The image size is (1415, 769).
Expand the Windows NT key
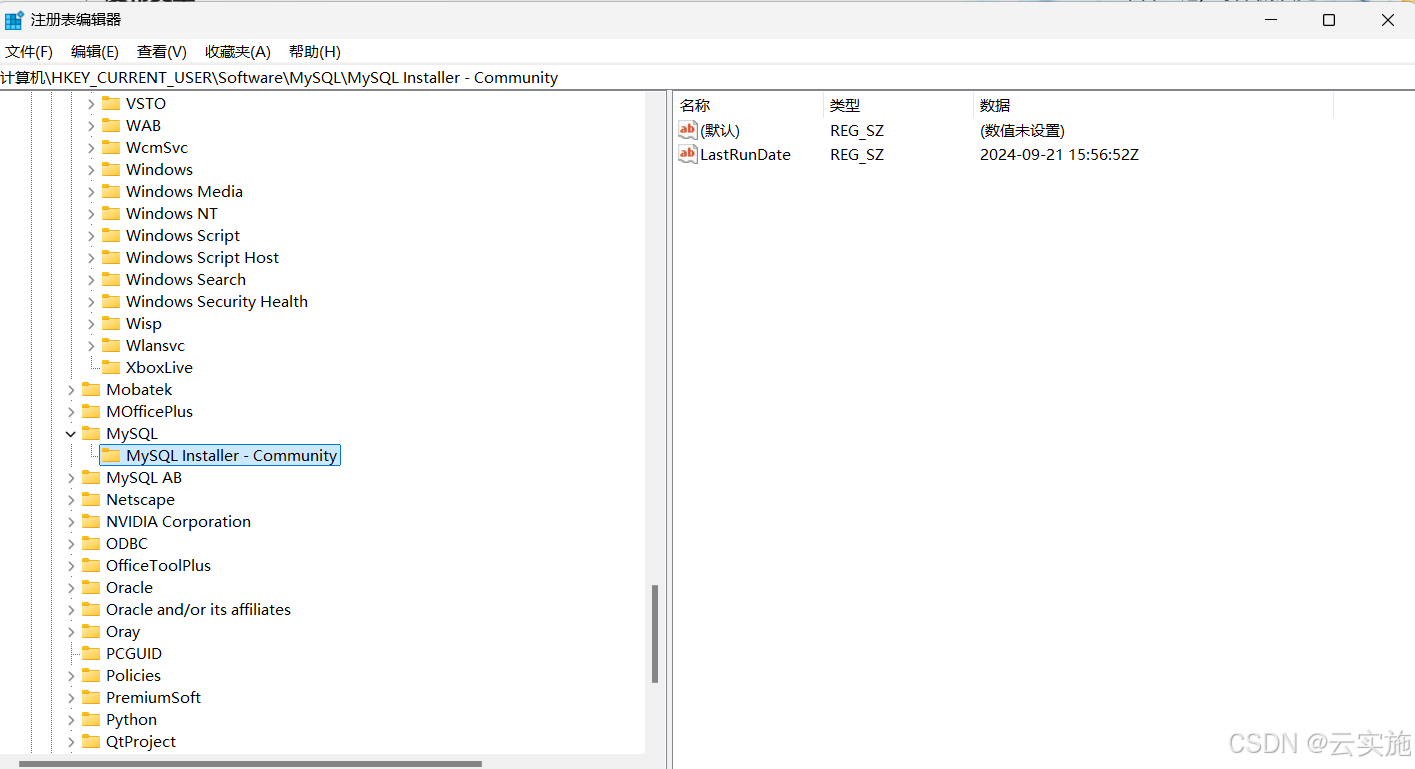tap(91, 214)
